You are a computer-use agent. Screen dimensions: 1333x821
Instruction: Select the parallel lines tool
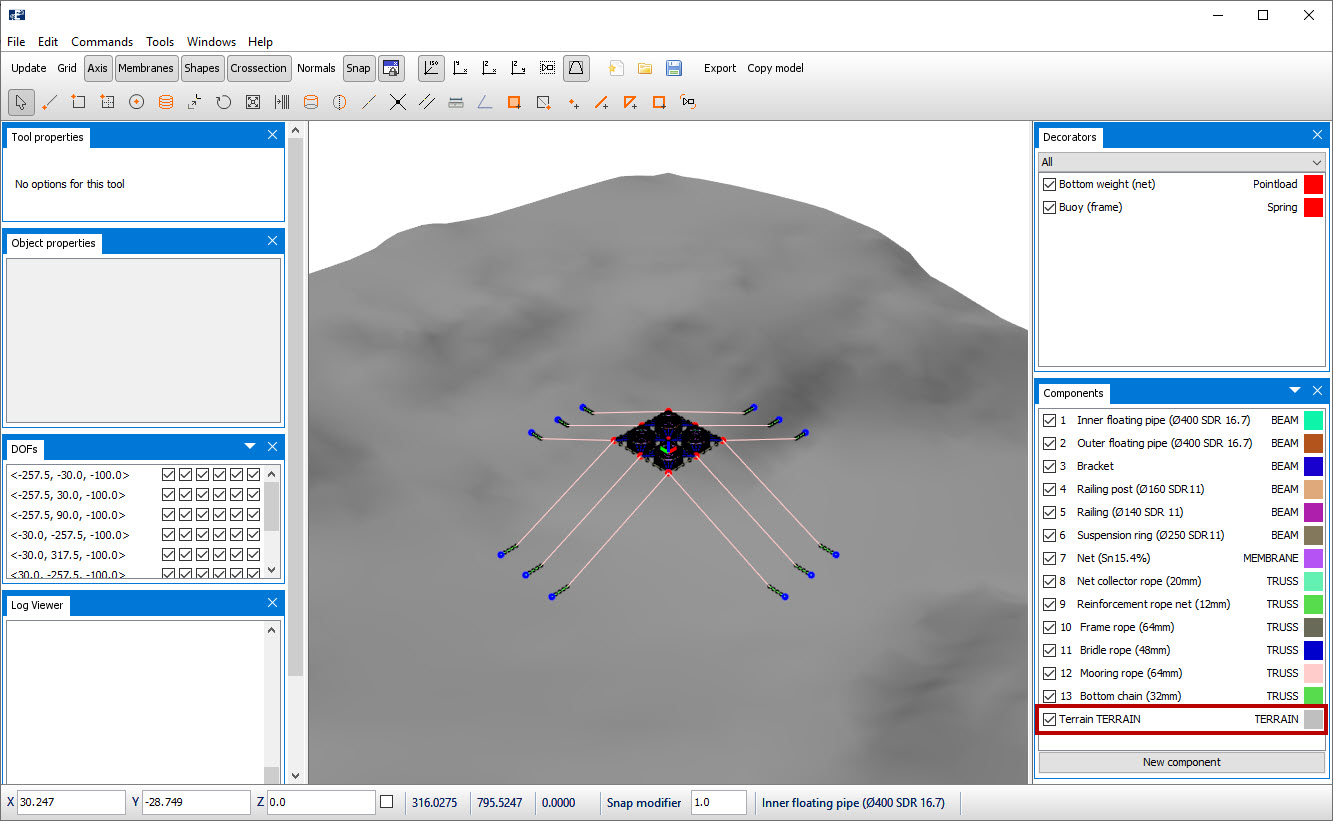427,102
